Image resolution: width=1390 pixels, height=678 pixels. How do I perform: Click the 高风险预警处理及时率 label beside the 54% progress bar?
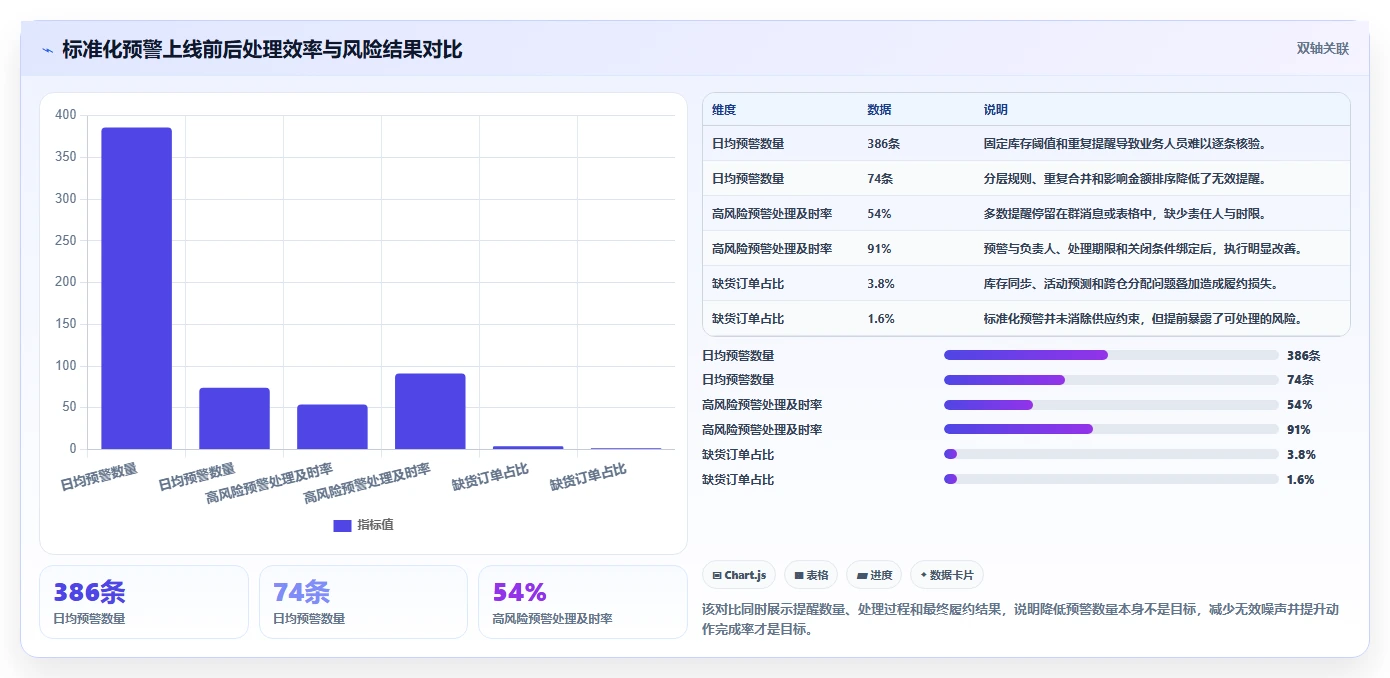coord(762,405)
